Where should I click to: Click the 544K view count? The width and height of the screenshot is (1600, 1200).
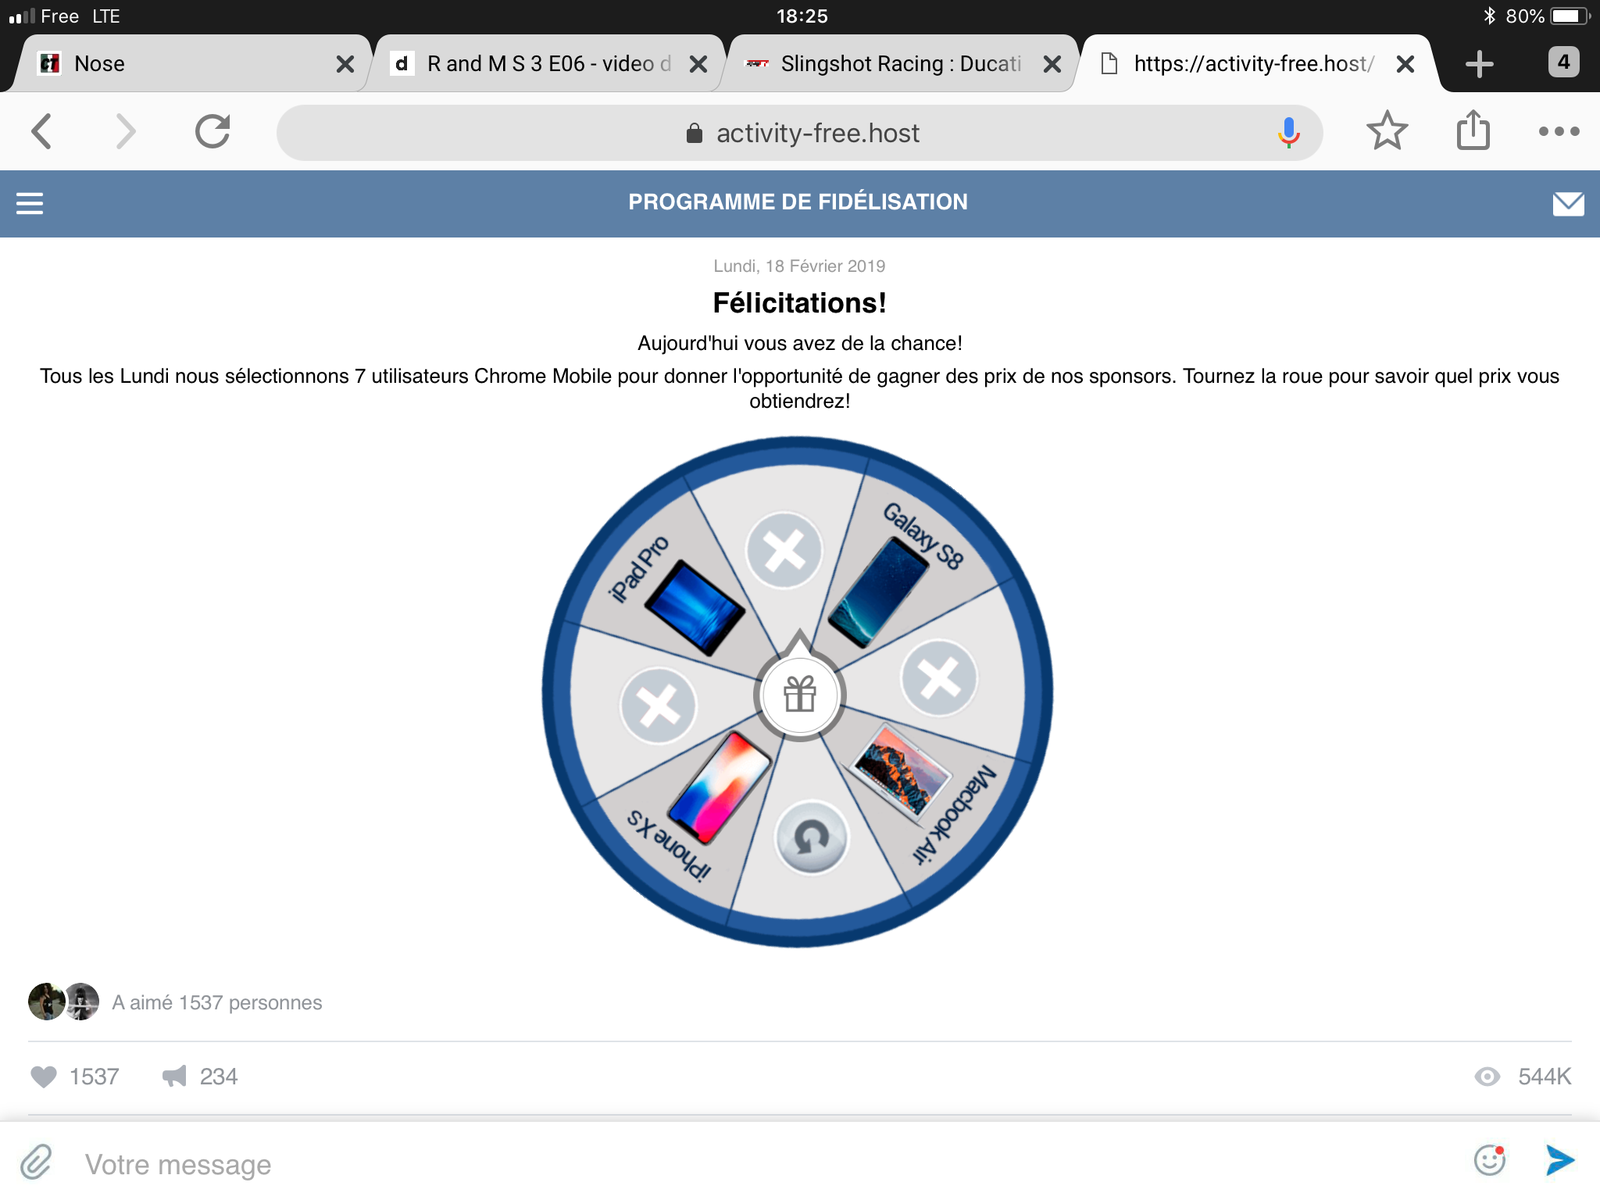(1545, 1077)
